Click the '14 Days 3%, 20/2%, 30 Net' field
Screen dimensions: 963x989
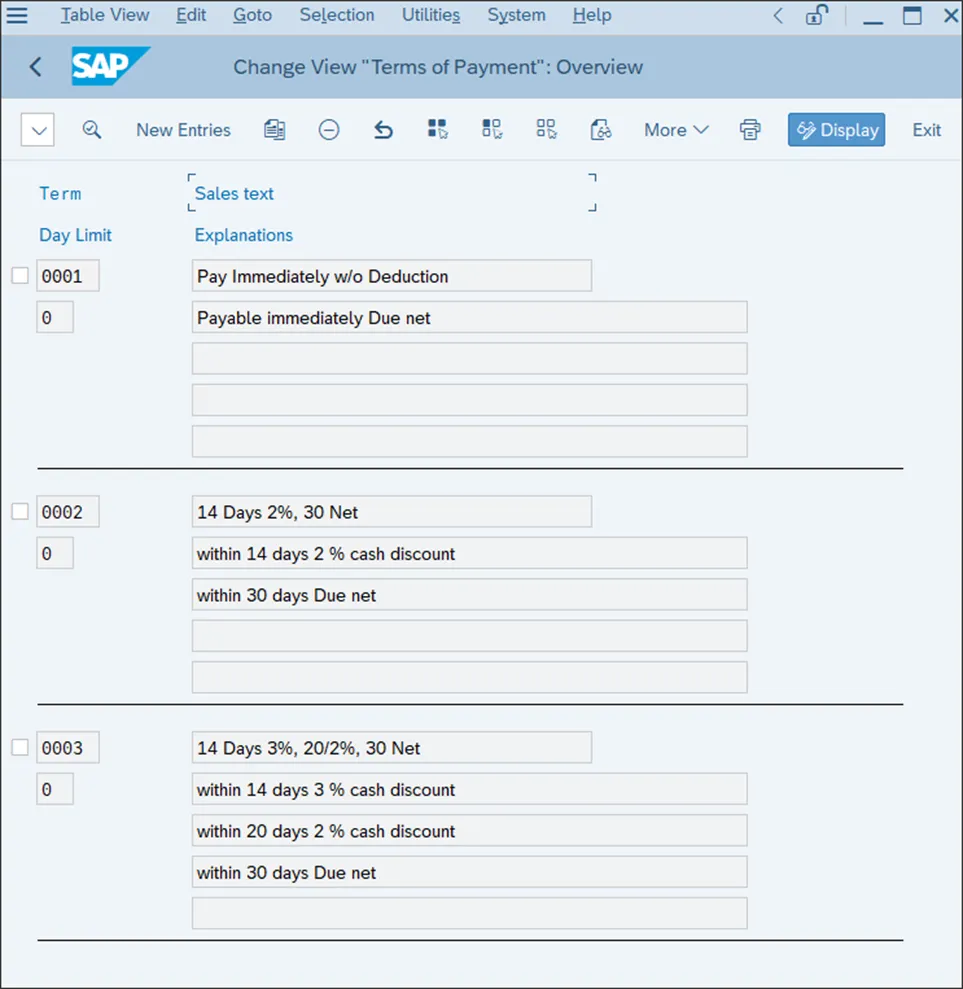(392, 747)
